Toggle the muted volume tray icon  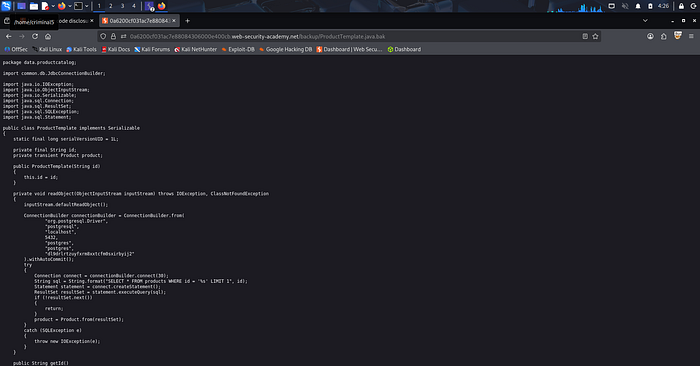click(625, 6)
